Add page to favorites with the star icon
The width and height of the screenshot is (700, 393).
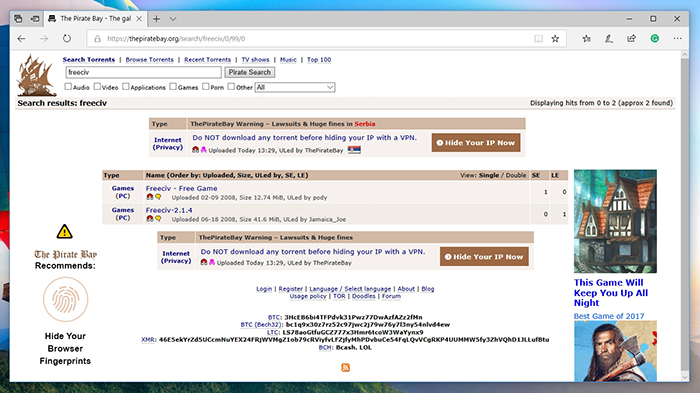point(555,39)
